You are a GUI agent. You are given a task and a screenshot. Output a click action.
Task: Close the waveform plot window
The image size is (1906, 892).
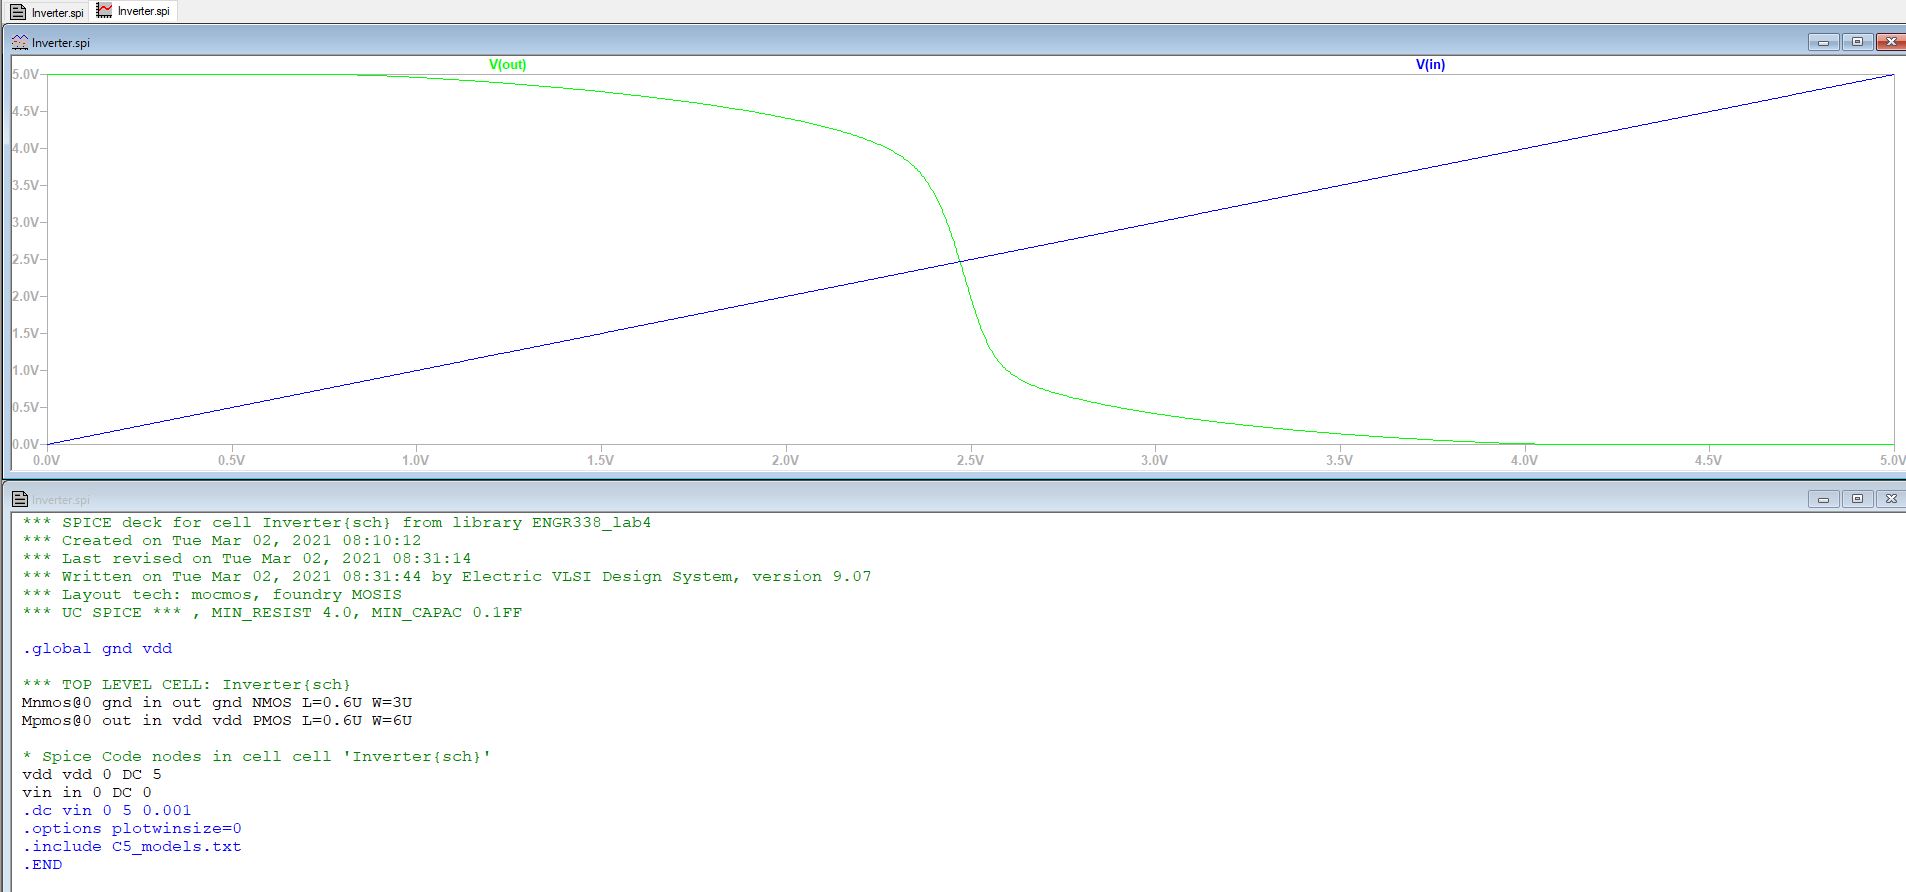1890,42
